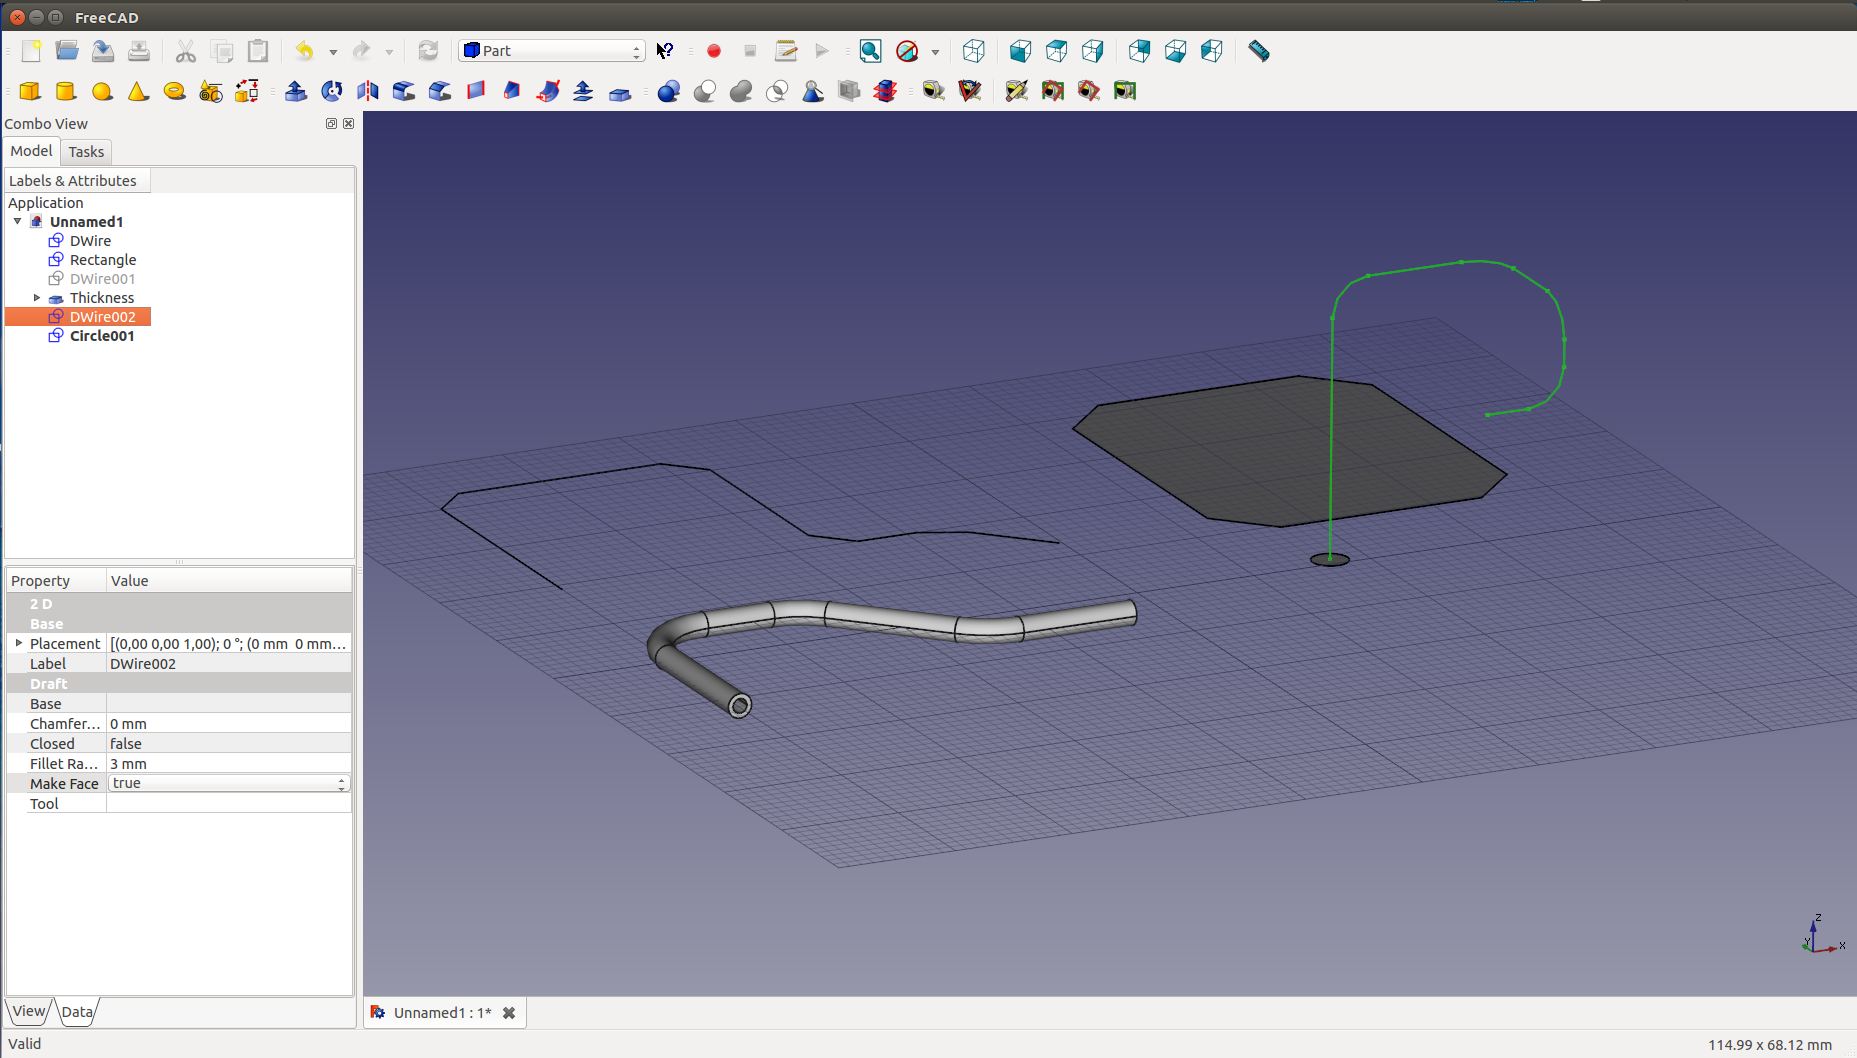Screen dimensions: 1857x1058
Task: Expand the Placement property row
Action: [x=18, y=643]
